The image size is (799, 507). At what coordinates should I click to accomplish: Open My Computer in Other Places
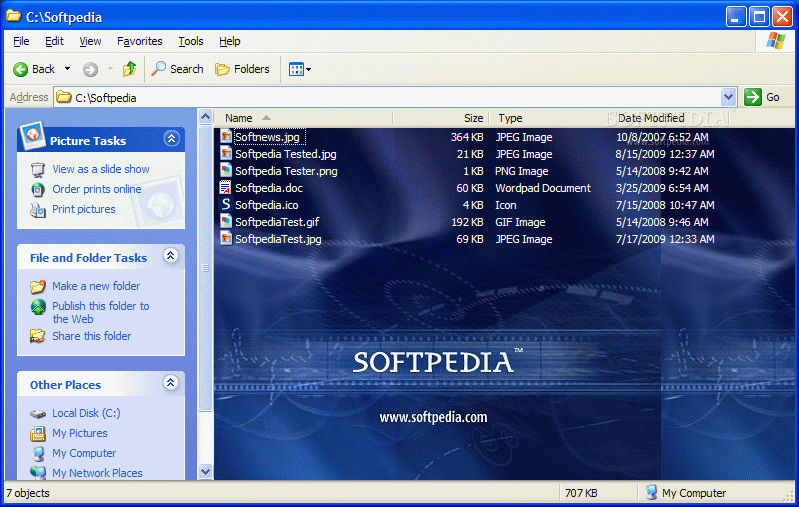coord(84,453)
